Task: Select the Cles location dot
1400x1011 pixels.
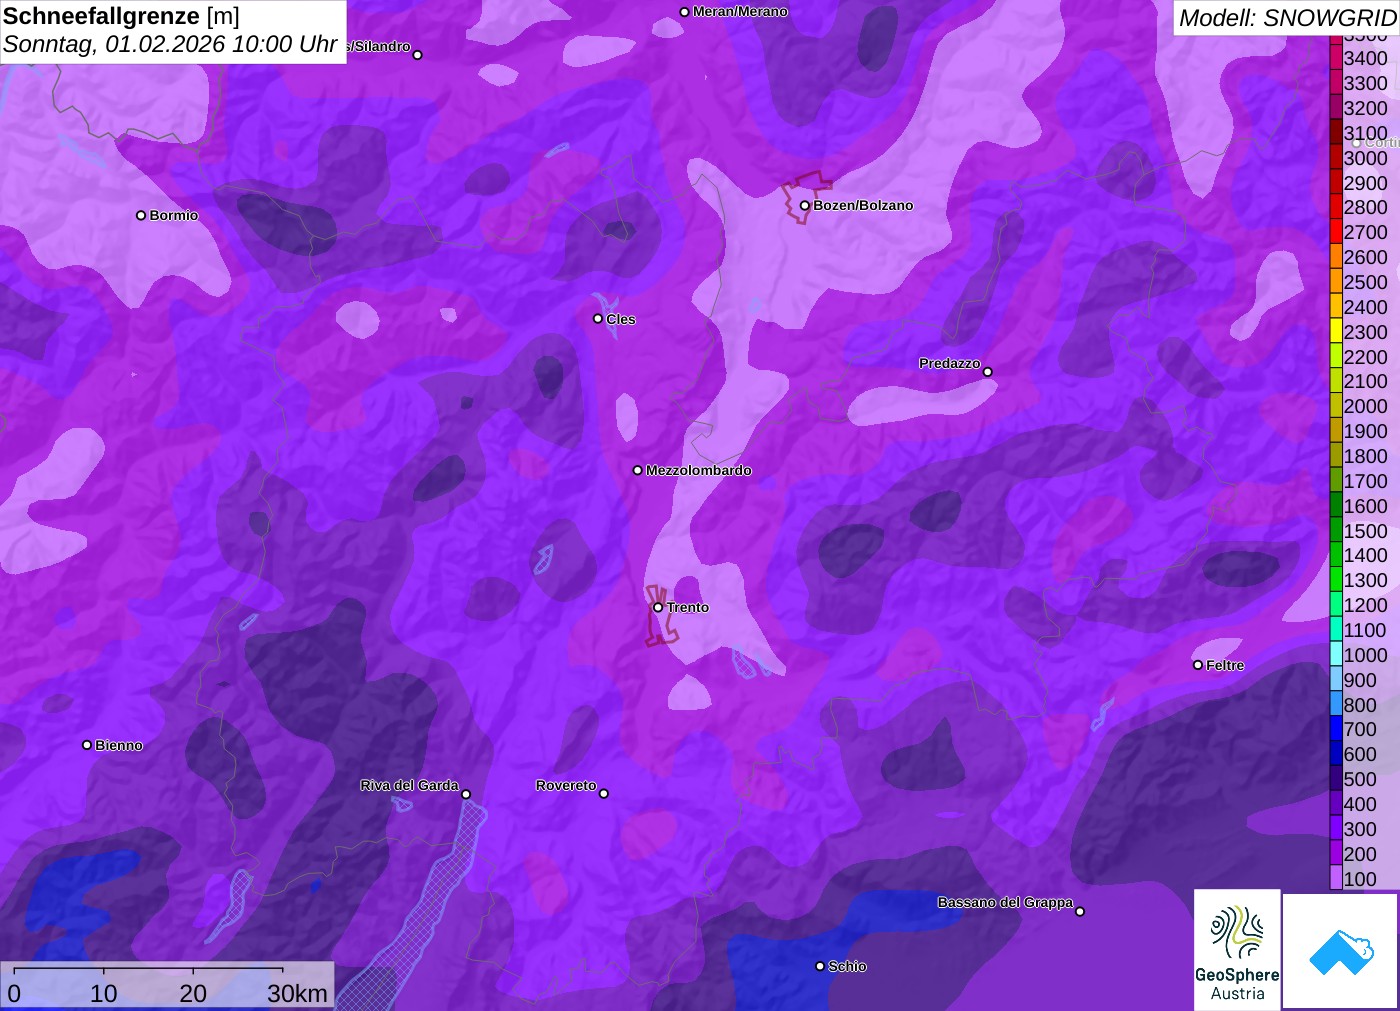Action: click(x=598, y=319)
